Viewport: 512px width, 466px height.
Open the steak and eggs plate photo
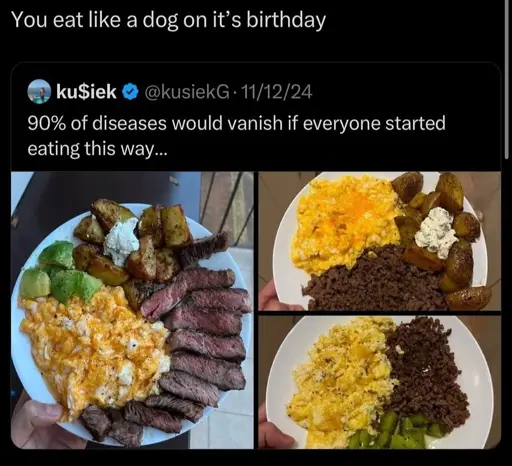point(132,310)
